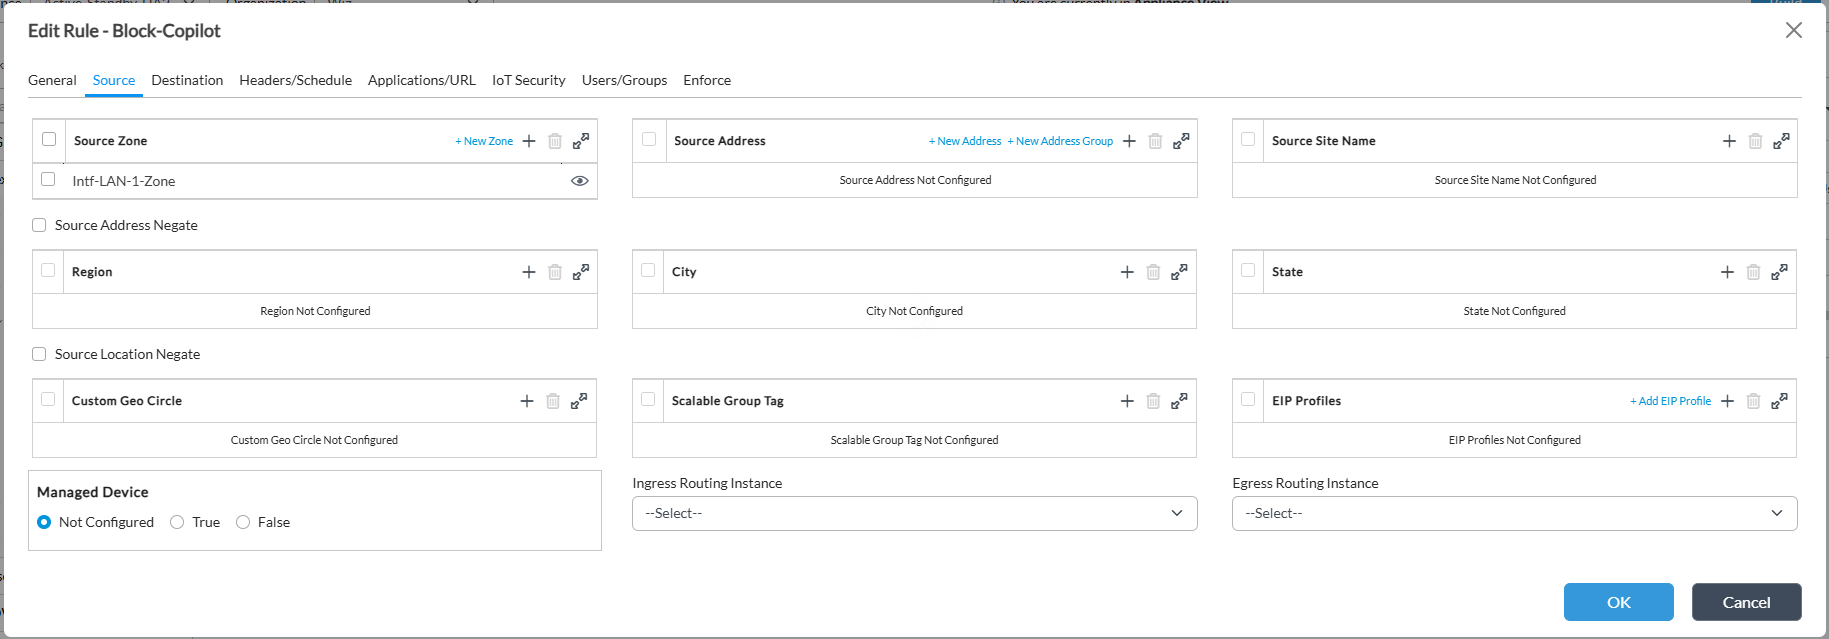Open the Headers/Schedule tab
This screenshot has height=639, width=1829.
click(296, 80)
